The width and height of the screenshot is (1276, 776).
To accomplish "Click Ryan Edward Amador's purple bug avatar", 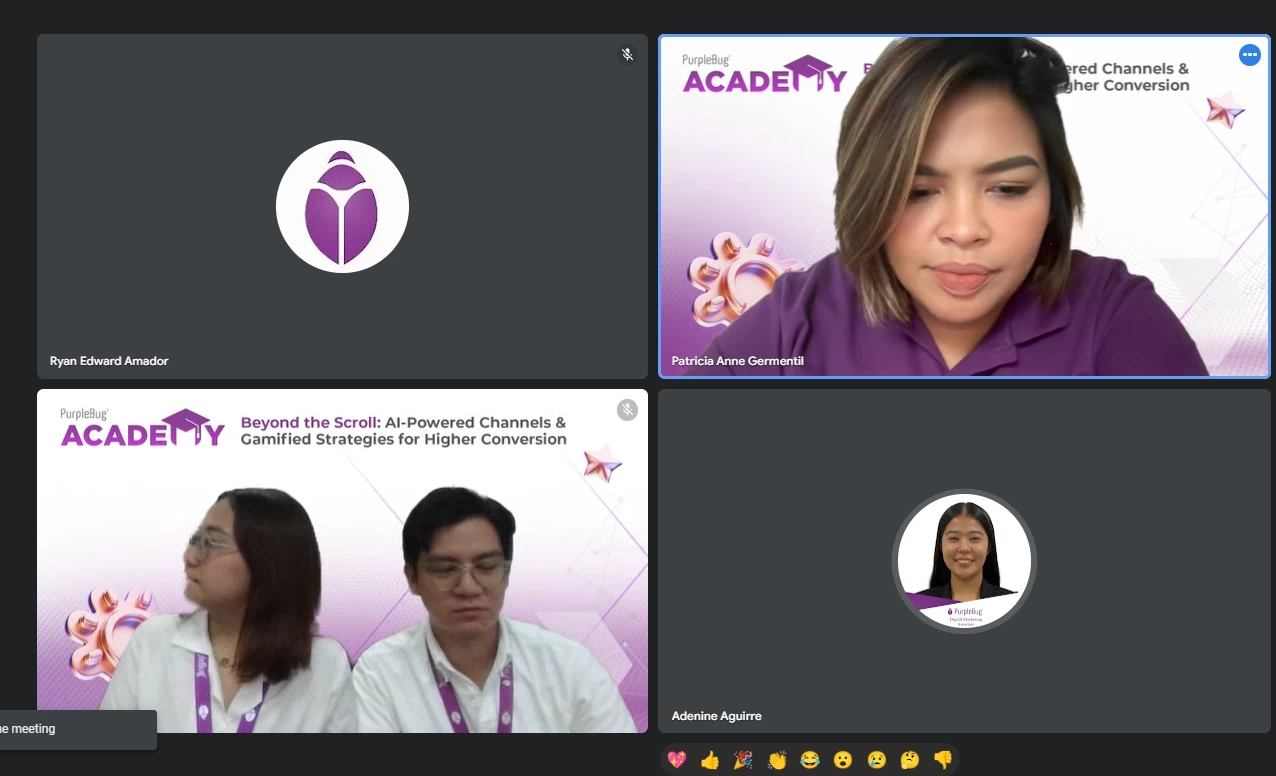I will pos(342,207).
